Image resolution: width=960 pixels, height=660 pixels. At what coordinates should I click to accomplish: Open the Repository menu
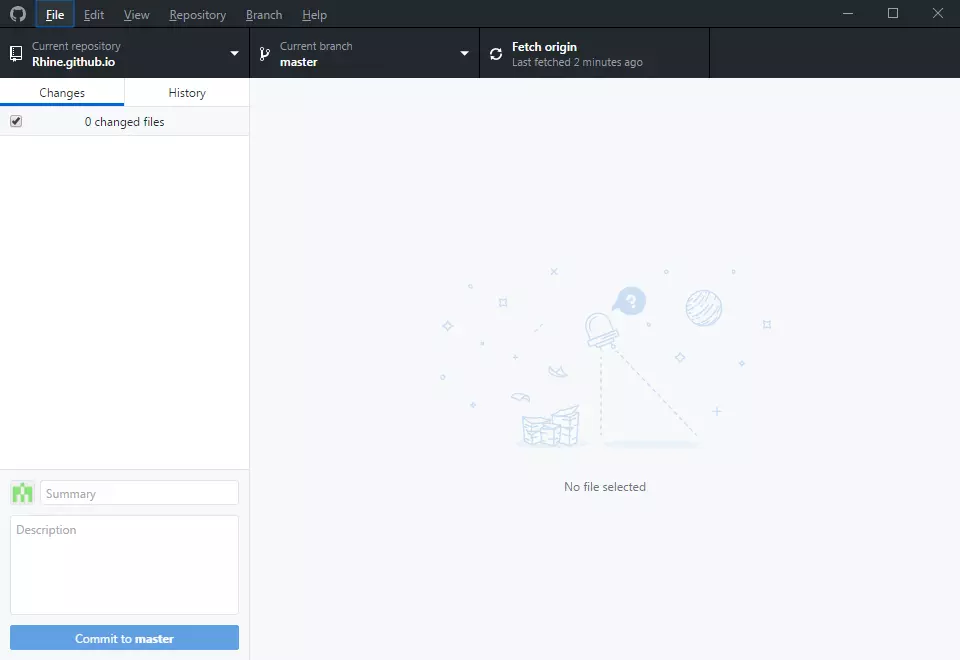(197, 15)
